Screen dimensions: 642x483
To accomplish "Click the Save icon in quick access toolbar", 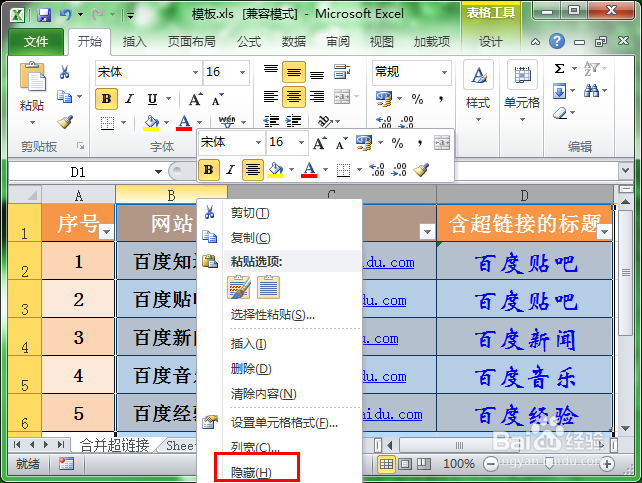I will tap(44, 15).
